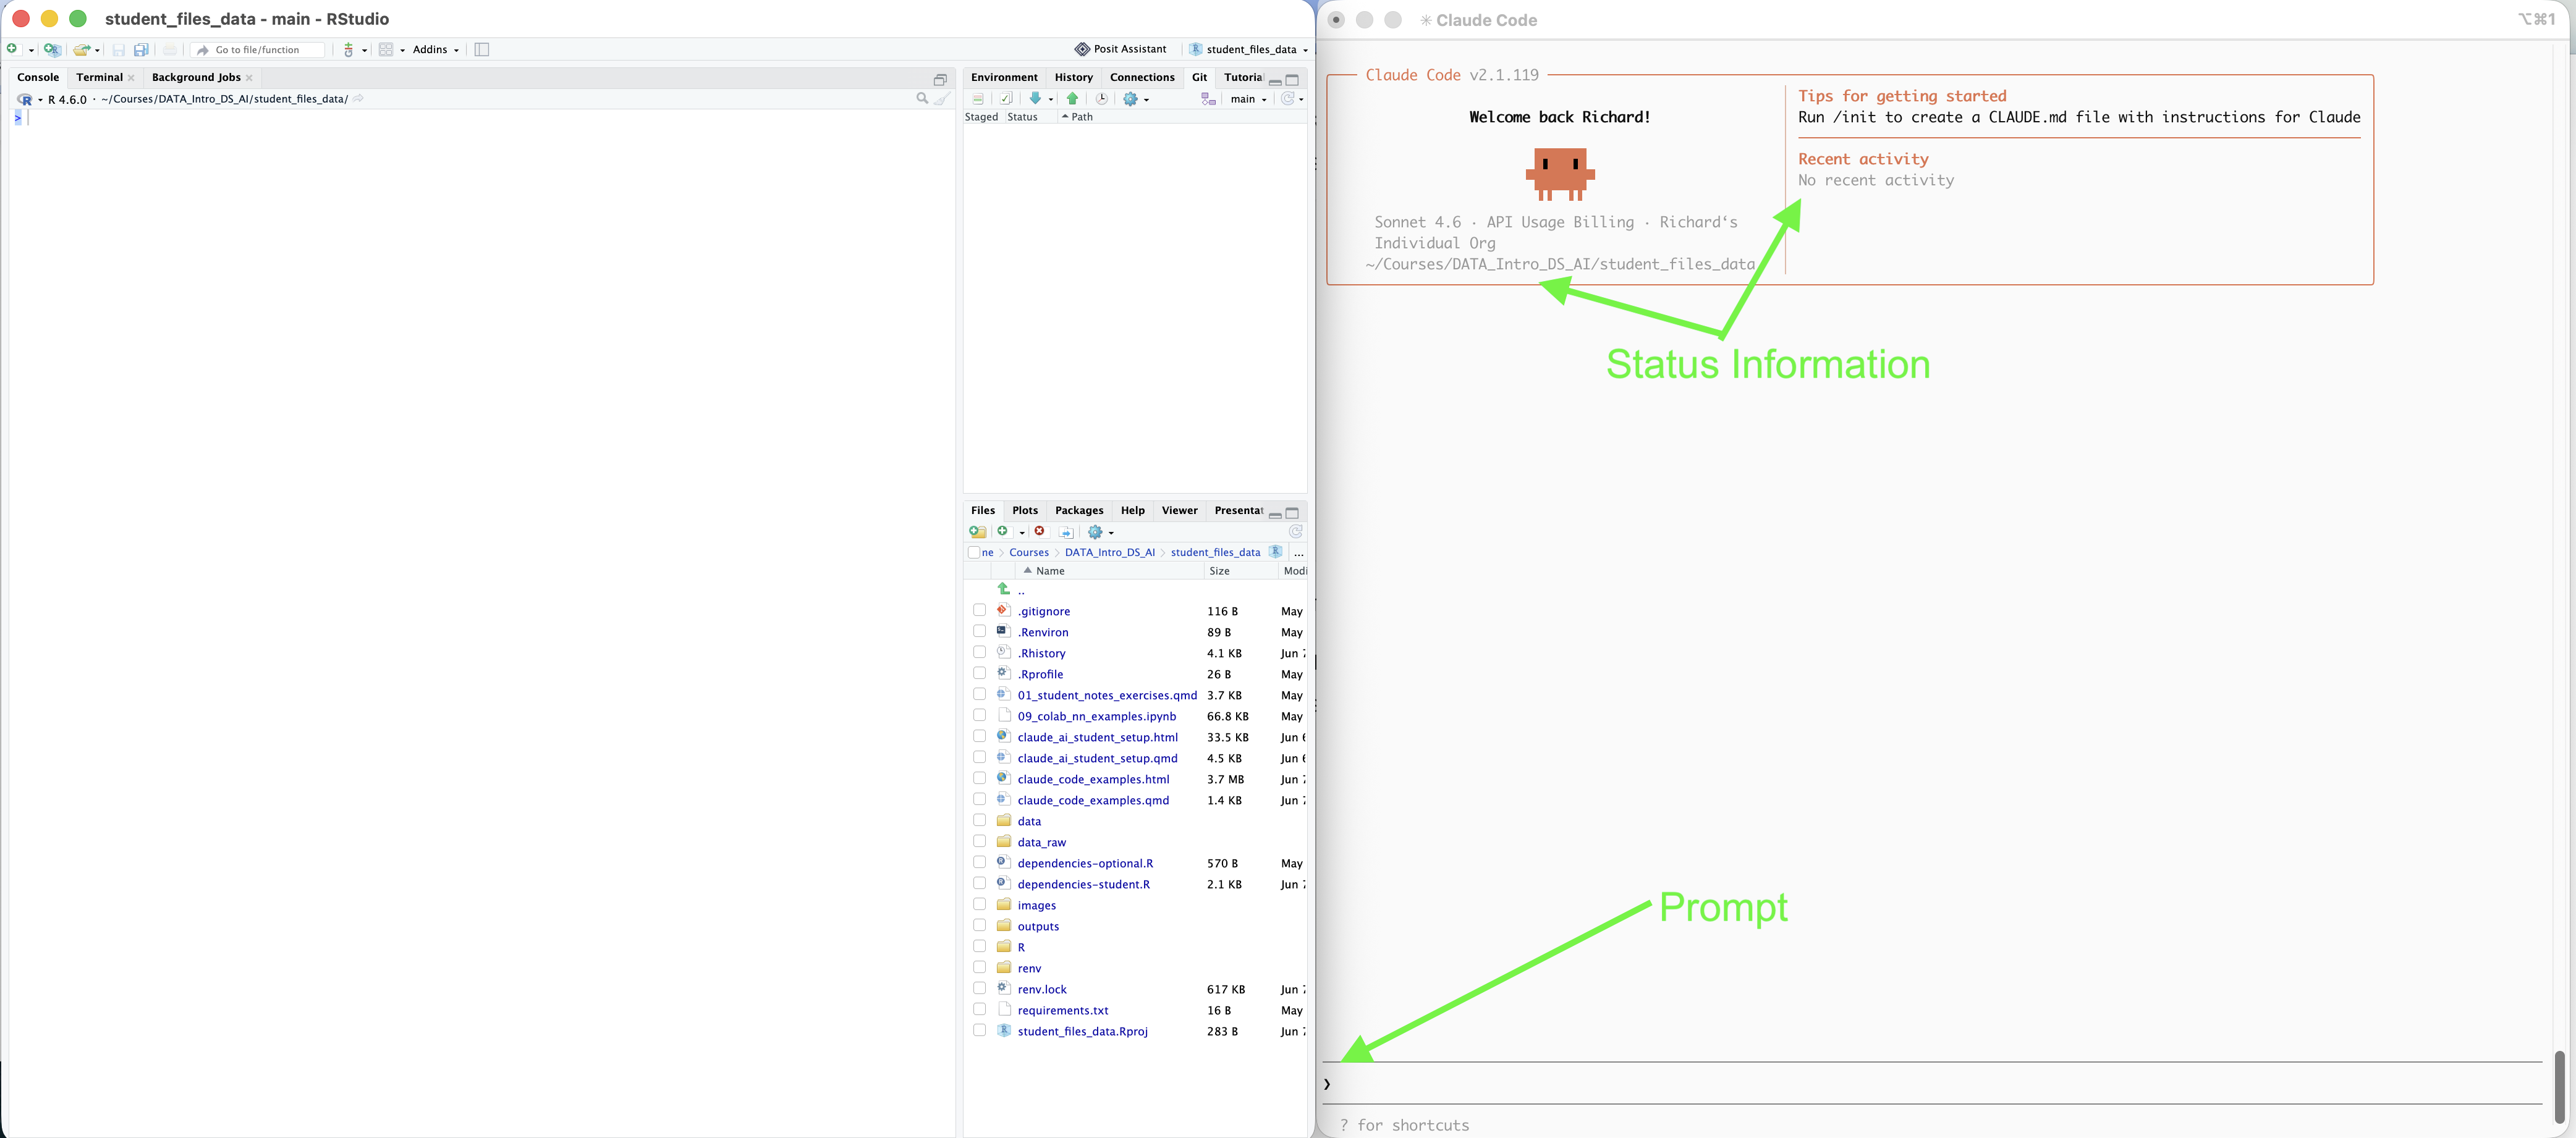Click the Claude Code terminal scrollbar
Viewport: 2576px width, 1138px height.
[2559, 1087]
